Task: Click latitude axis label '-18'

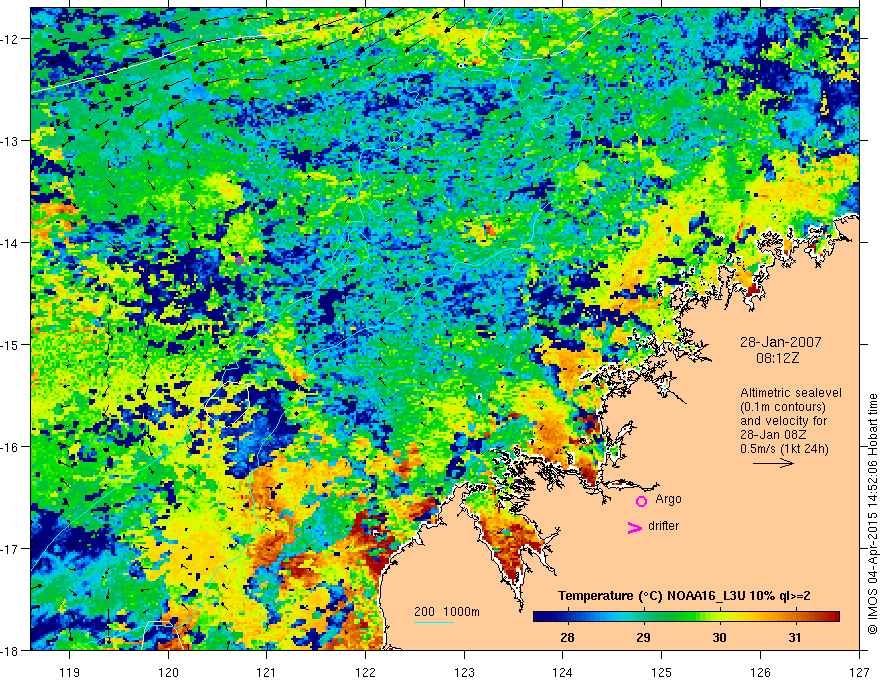Action: point(11,650)
